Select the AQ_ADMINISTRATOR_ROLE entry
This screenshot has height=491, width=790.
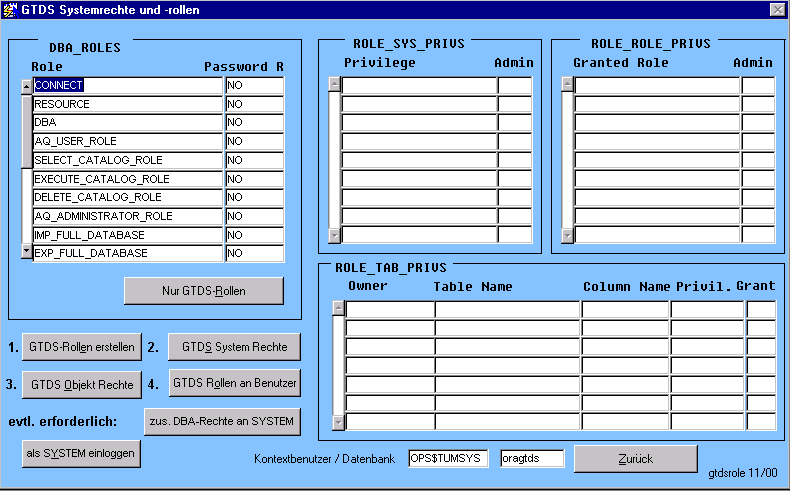pyautogui.click(x=127, y=216)
